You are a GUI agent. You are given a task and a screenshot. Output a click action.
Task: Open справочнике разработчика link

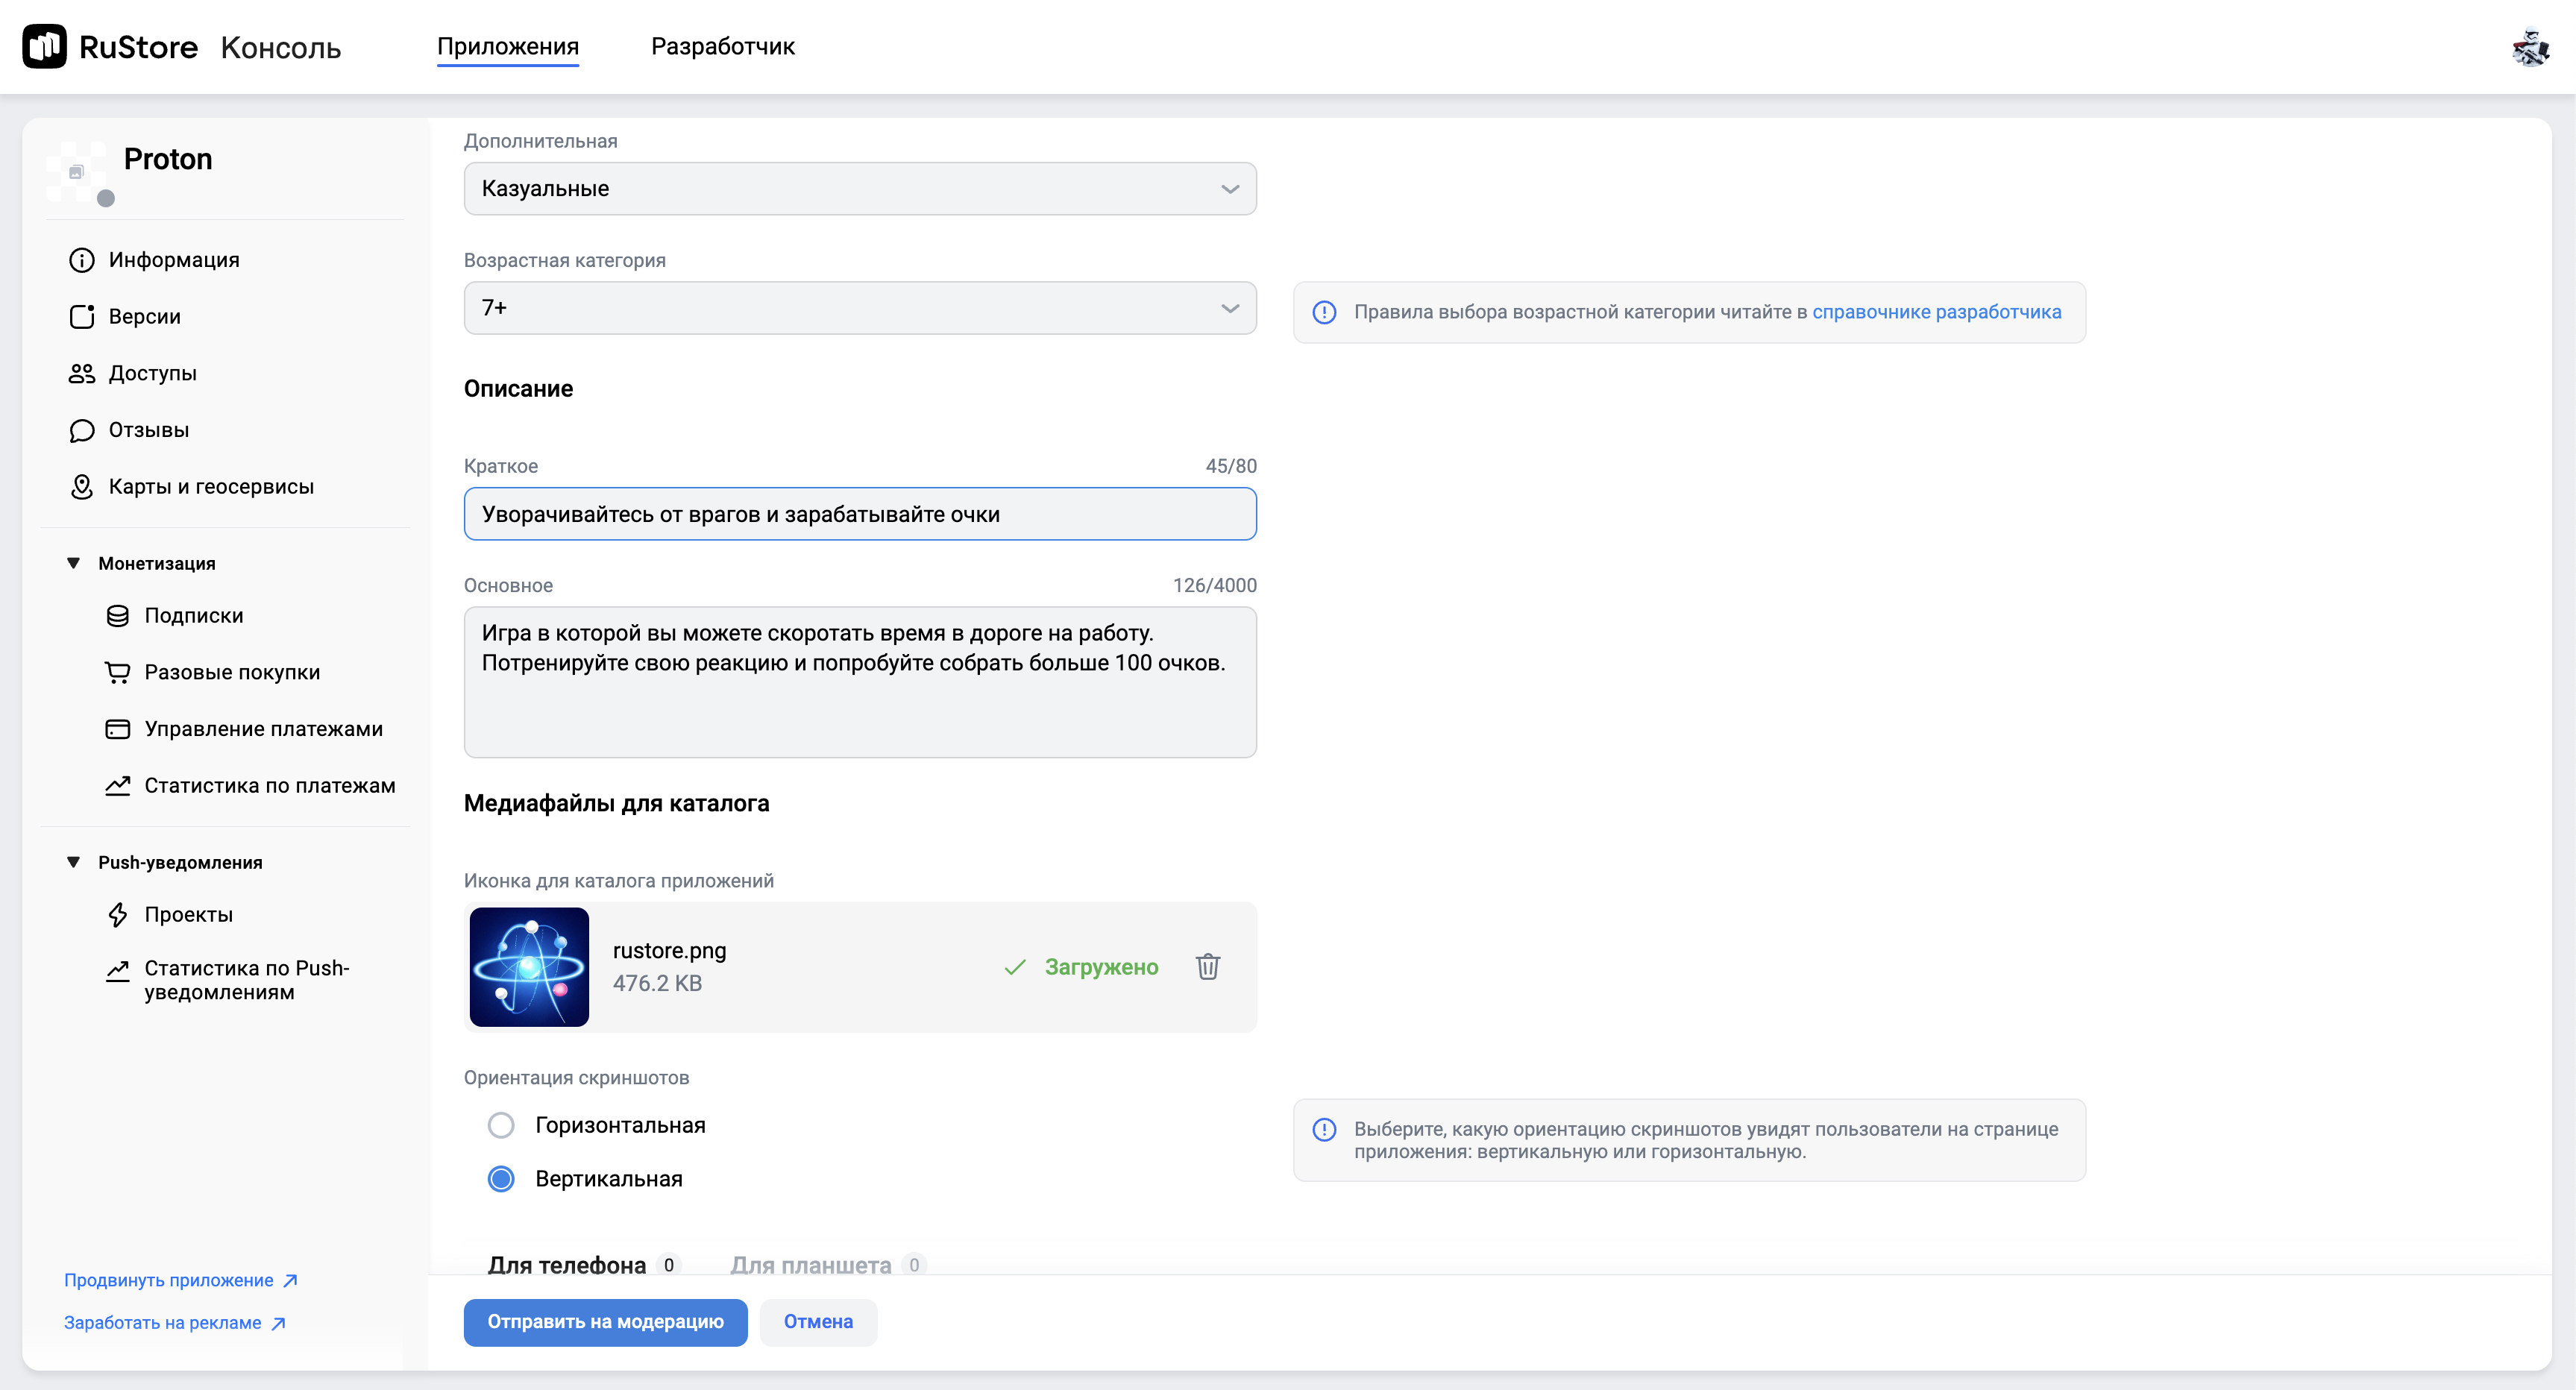click(1936, 312)
